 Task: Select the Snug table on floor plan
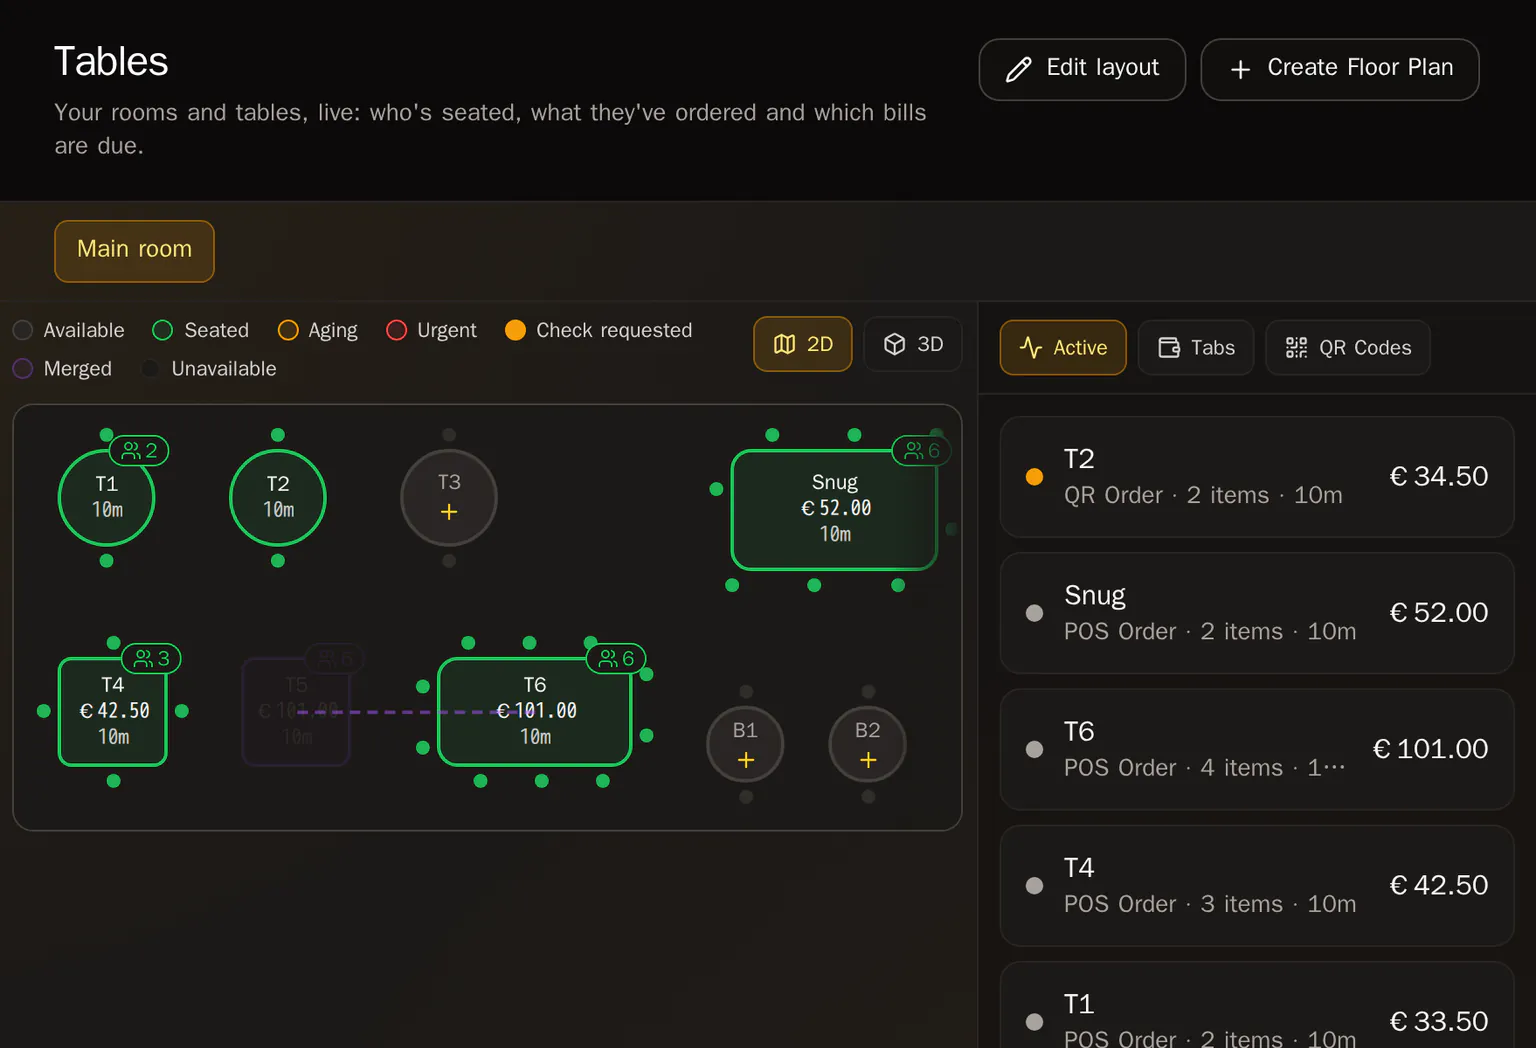pyautogui.click(x=834, y=509)
